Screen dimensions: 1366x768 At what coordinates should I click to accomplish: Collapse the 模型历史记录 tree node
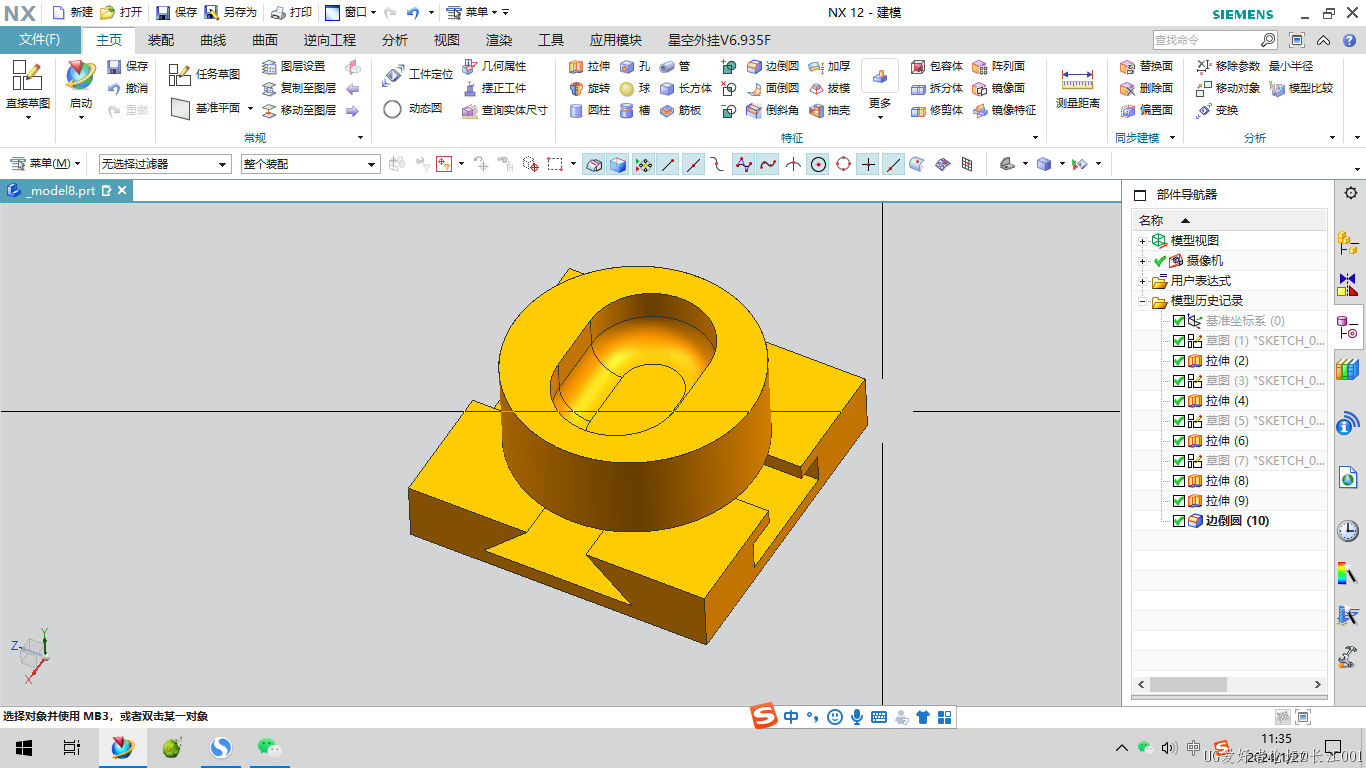1142,301
